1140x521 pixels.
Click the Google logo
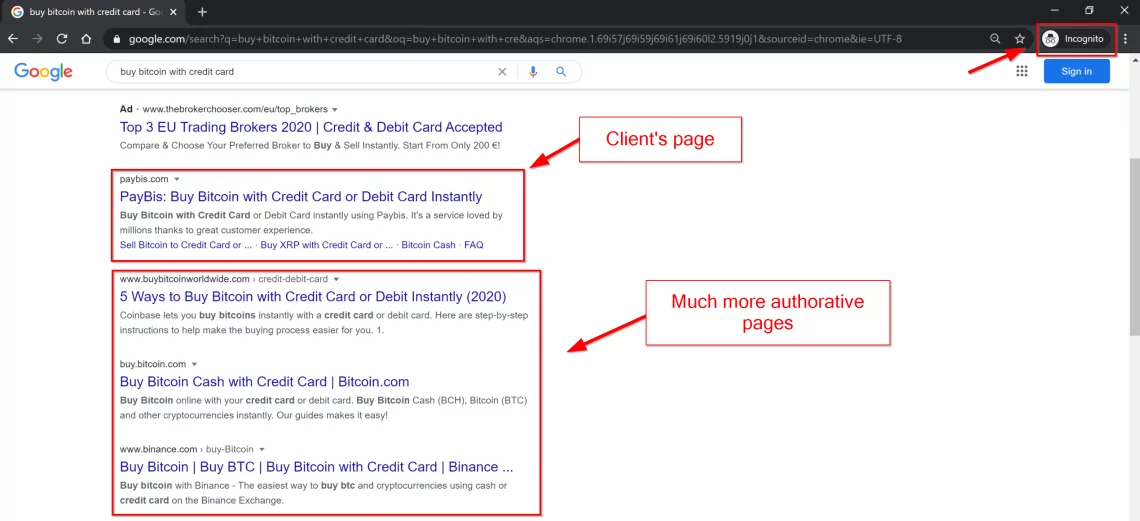pos(44,71)
